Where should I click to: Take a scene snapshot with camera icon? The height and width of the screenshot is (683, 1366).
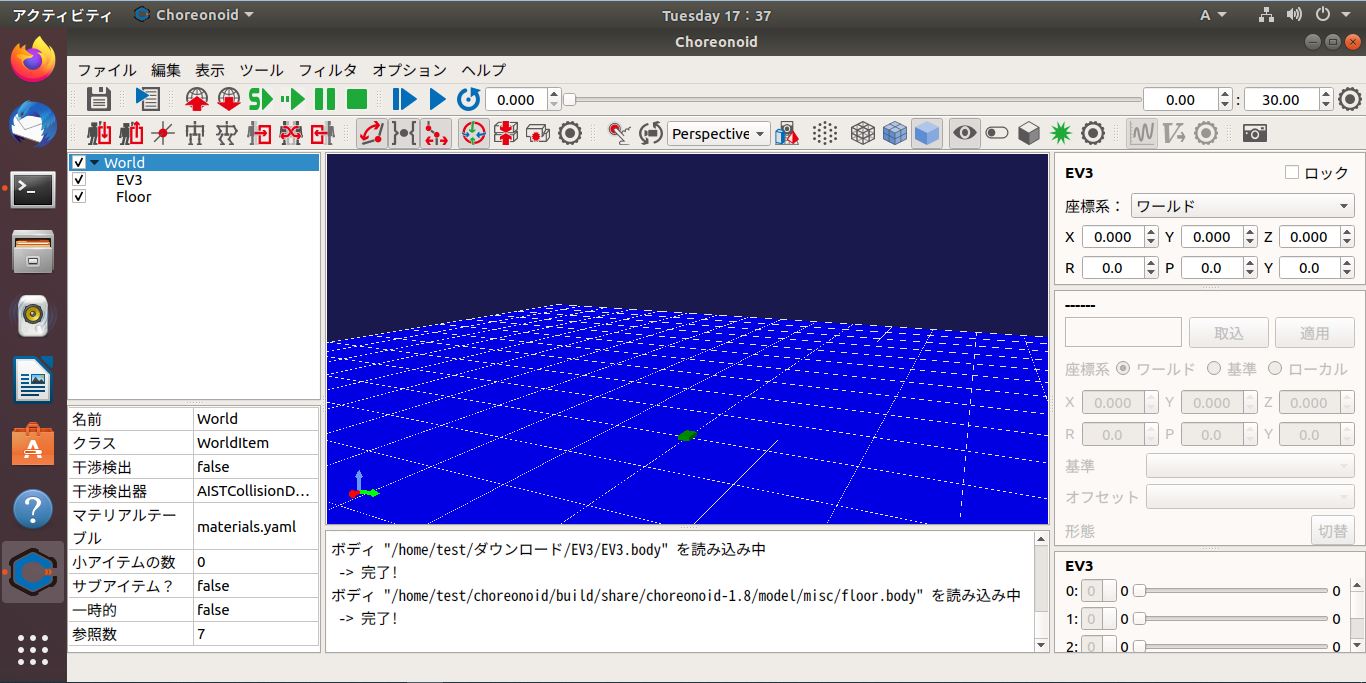click(x=1255, y=133)
